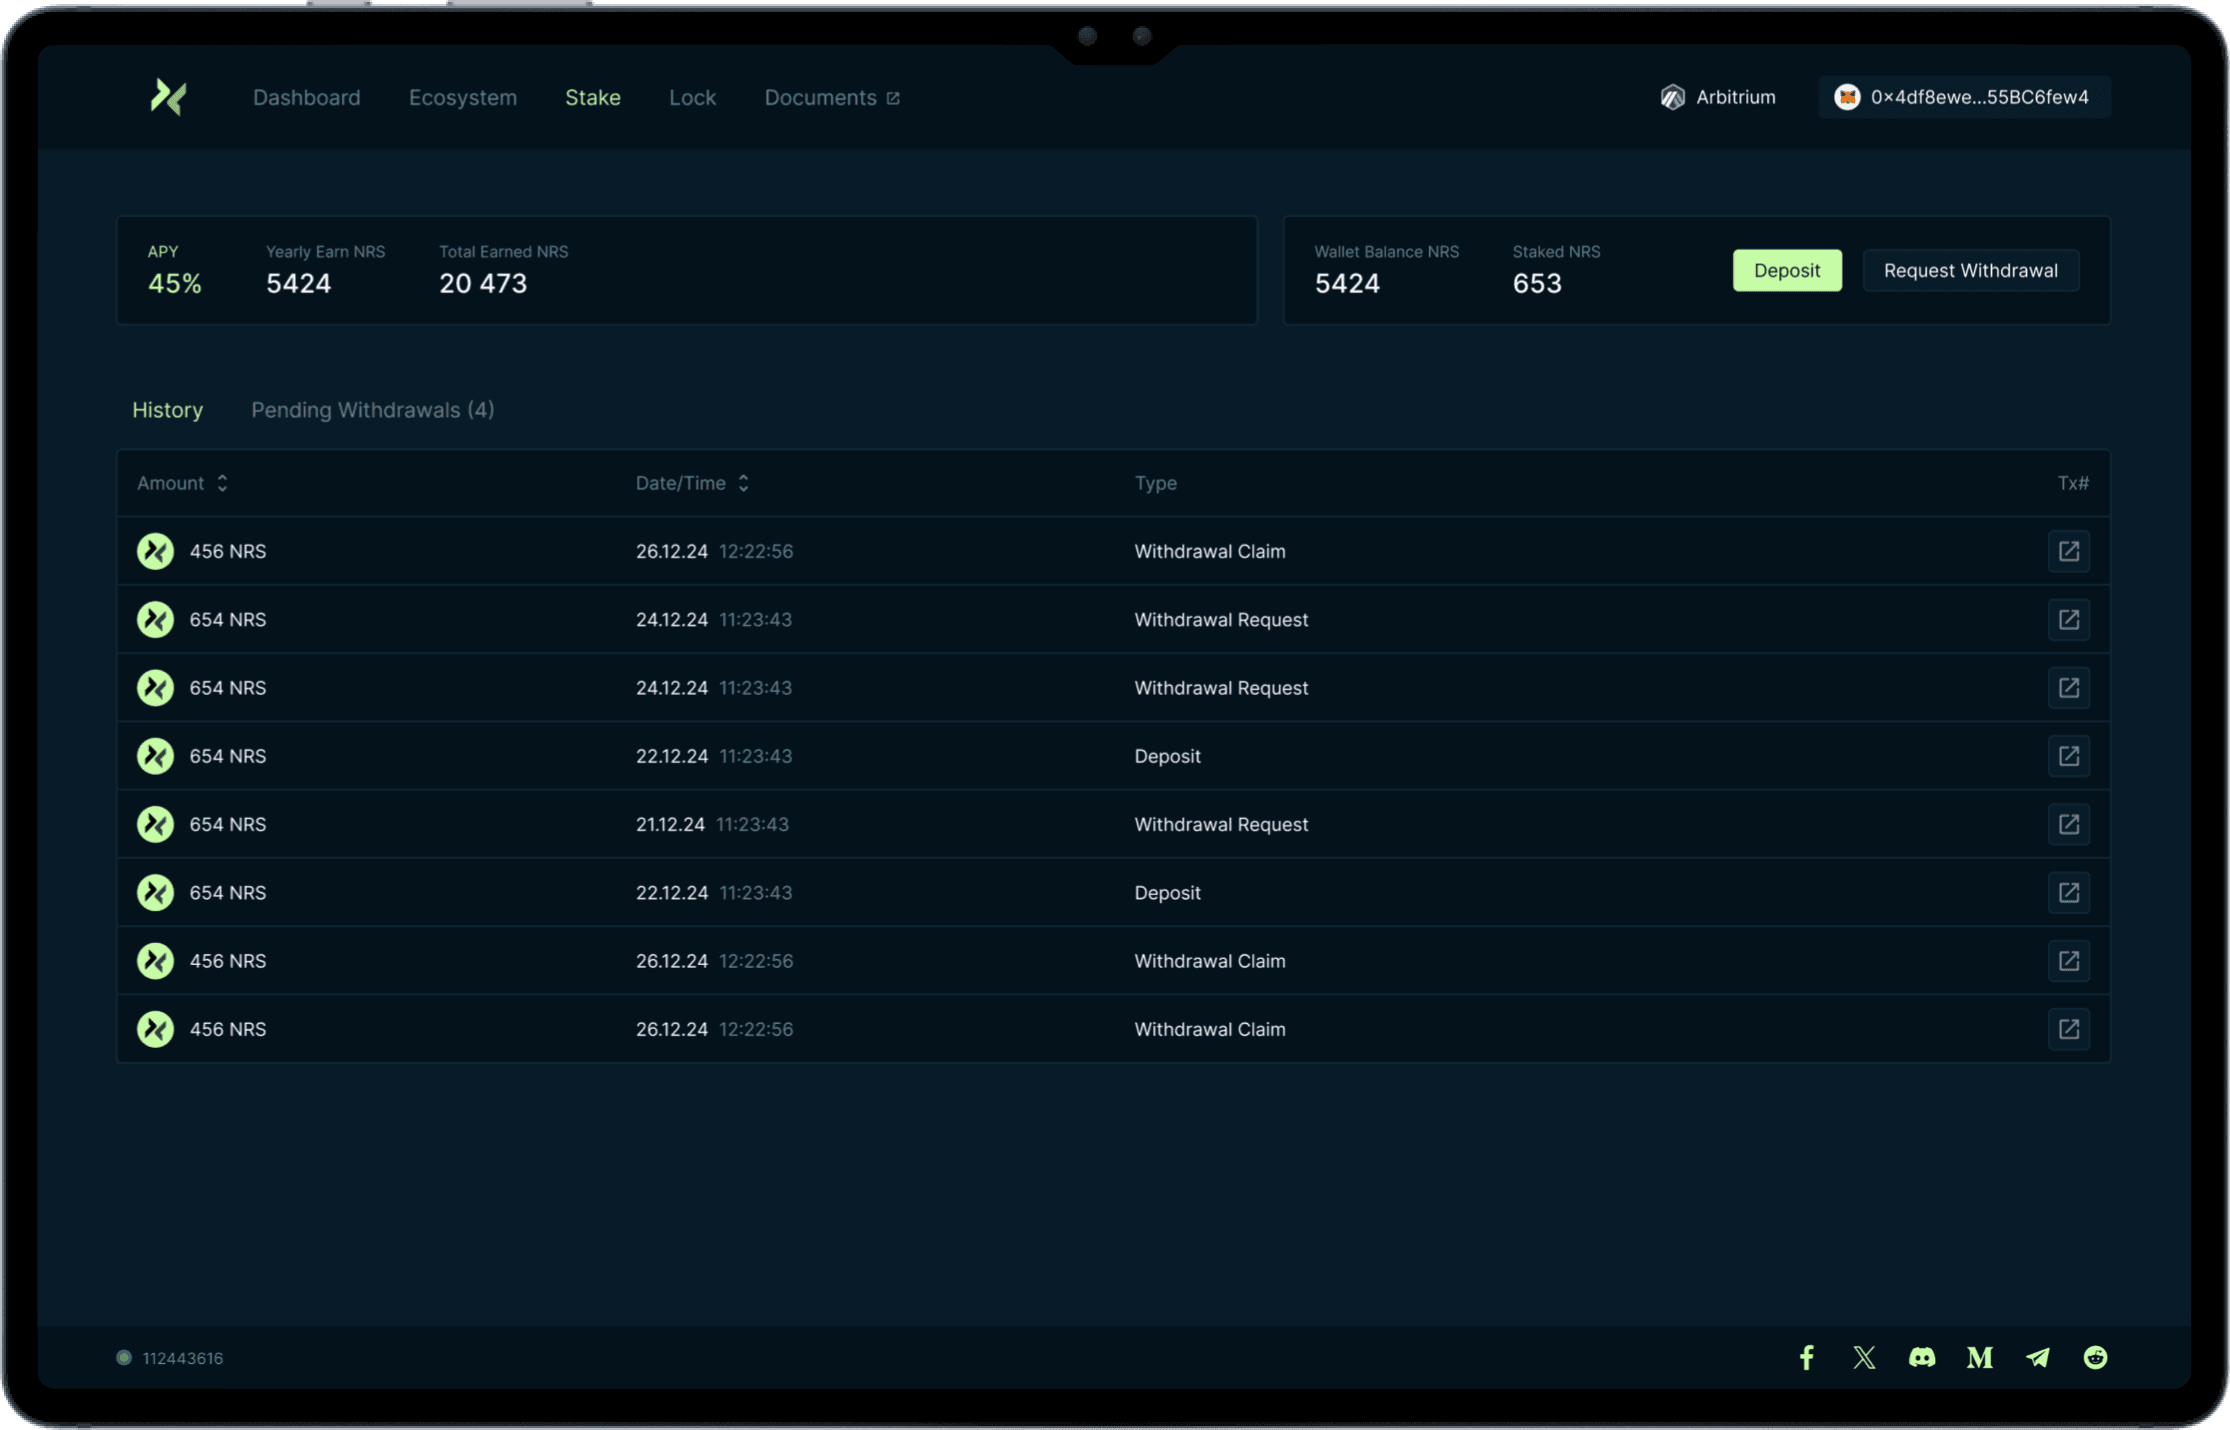Open the X (Twitter) social link

(x=1863, y=1357)
